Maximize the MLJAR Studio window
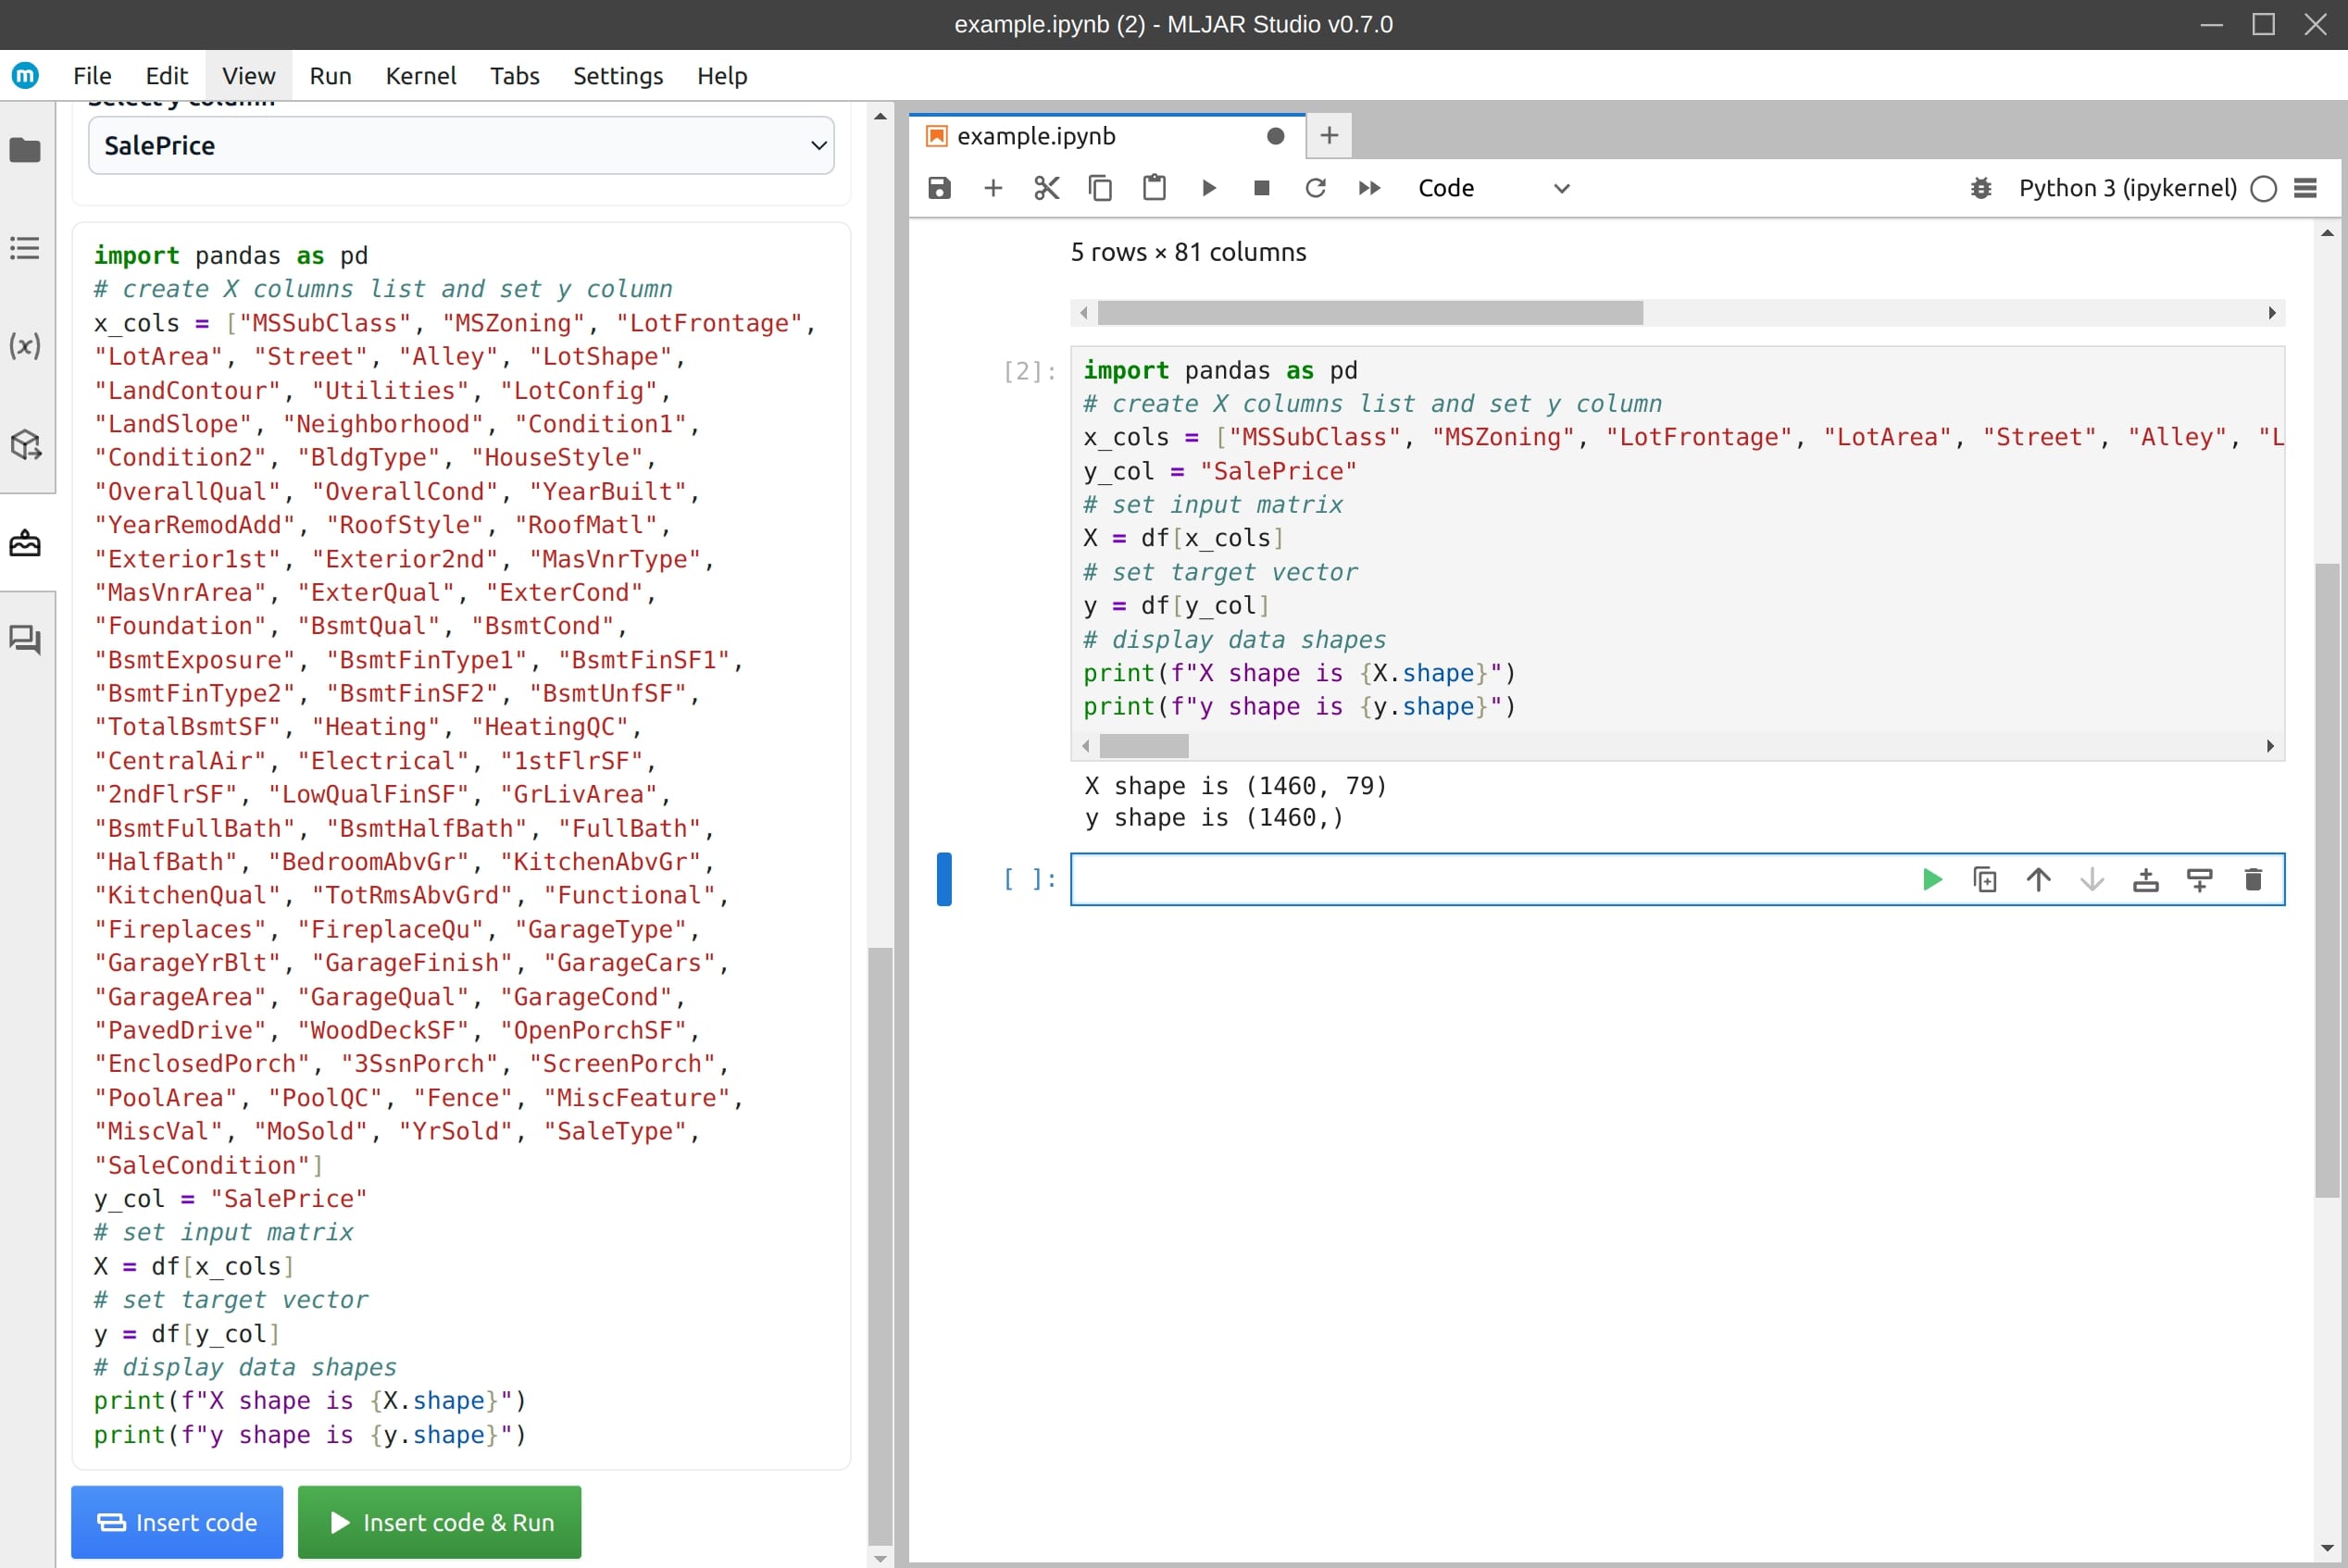The height and width of the screenshot is (1568, 2348). coord(2264,24)
